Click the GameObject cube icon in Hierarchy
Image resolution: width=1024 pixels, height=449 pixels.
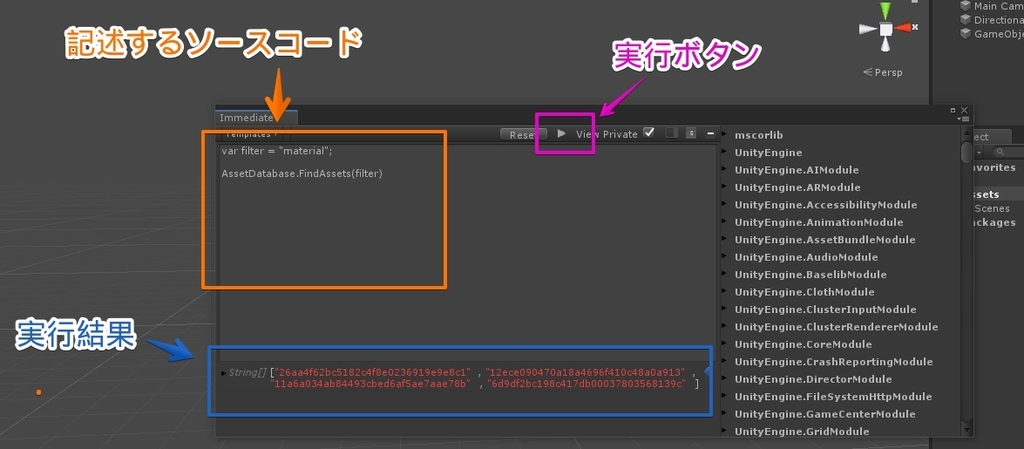tap(965, 34)
